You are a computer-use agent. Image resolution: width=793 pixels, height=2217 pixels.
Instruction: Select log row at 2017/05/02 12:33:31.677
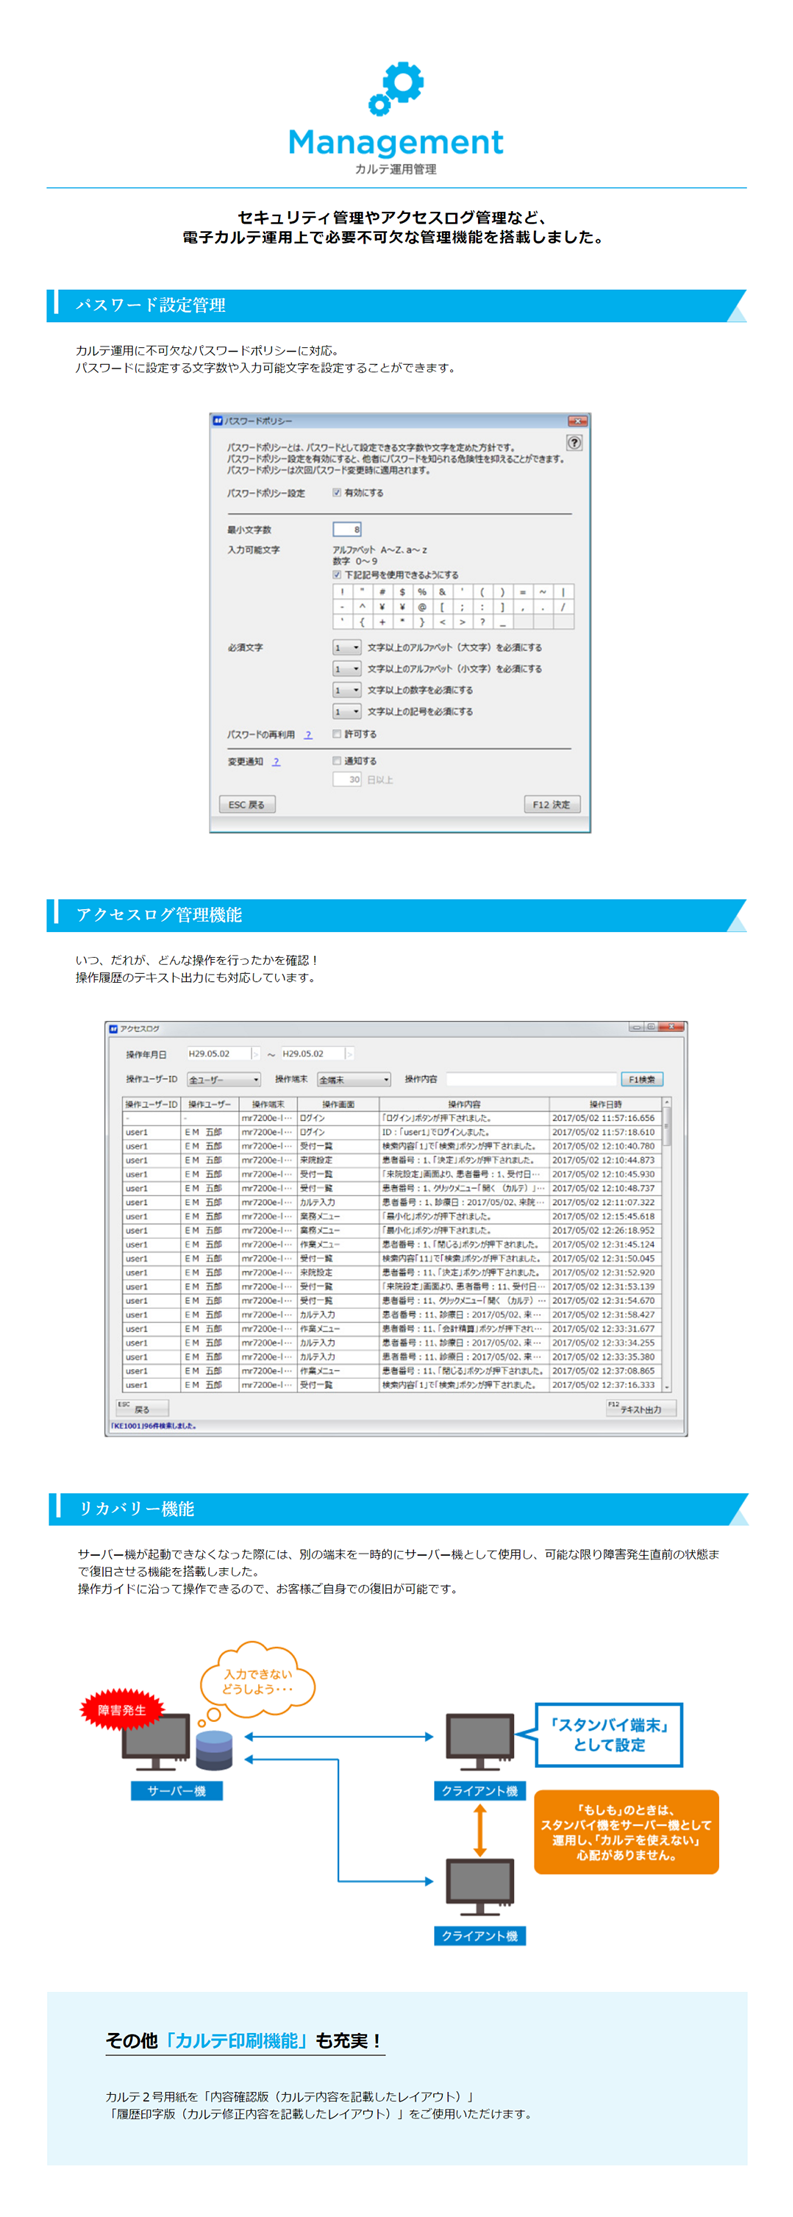coord(391,1329)
